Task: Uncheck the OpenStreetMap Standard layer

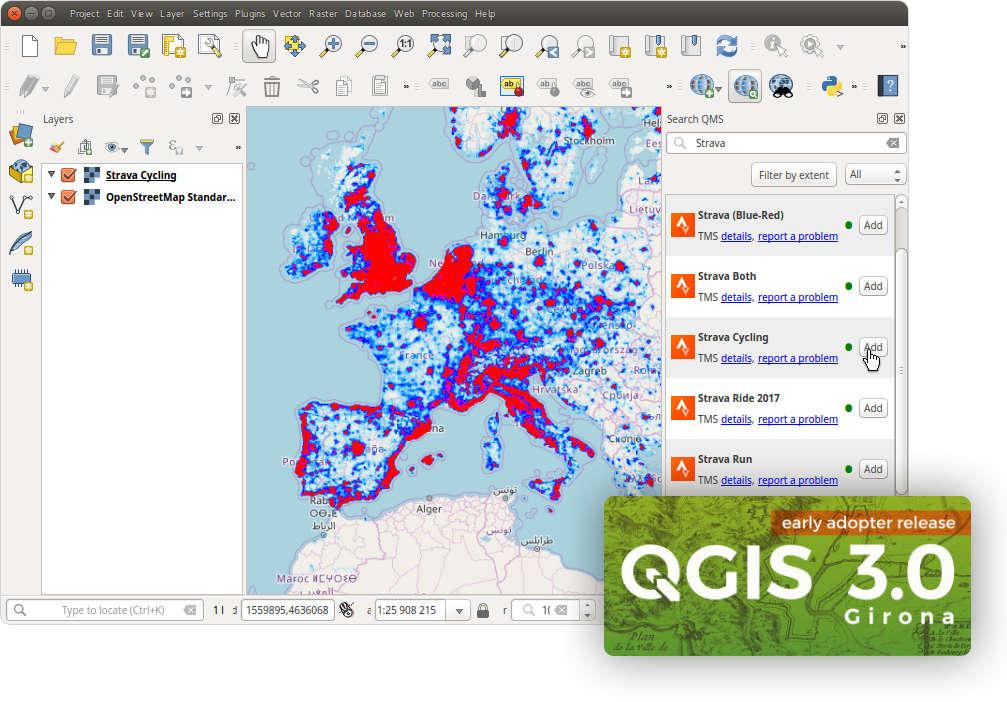Action: pyautogui.click(x=69, y=196)
